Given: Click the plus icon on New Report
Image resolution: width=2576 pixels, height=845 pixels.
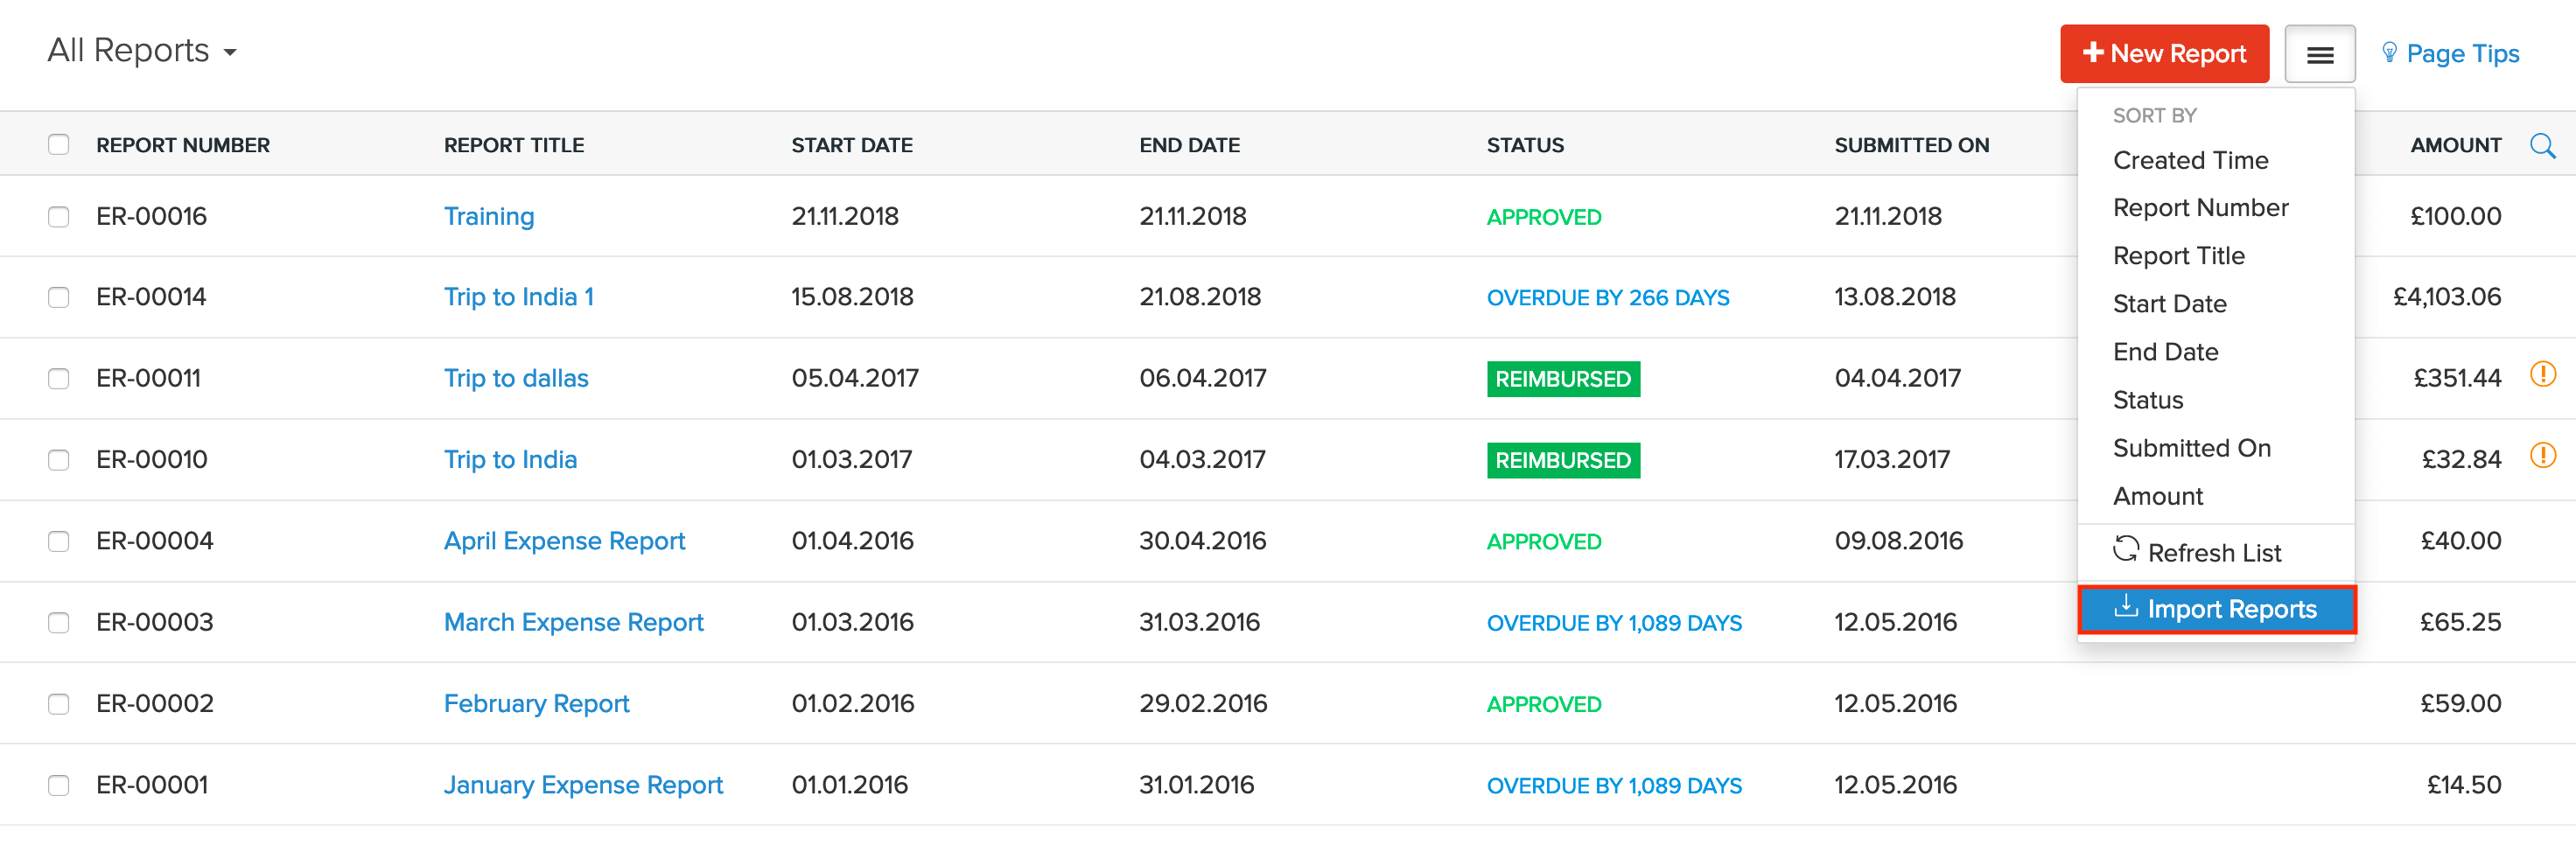Looking at the screenshot, I should (2092, 52).
